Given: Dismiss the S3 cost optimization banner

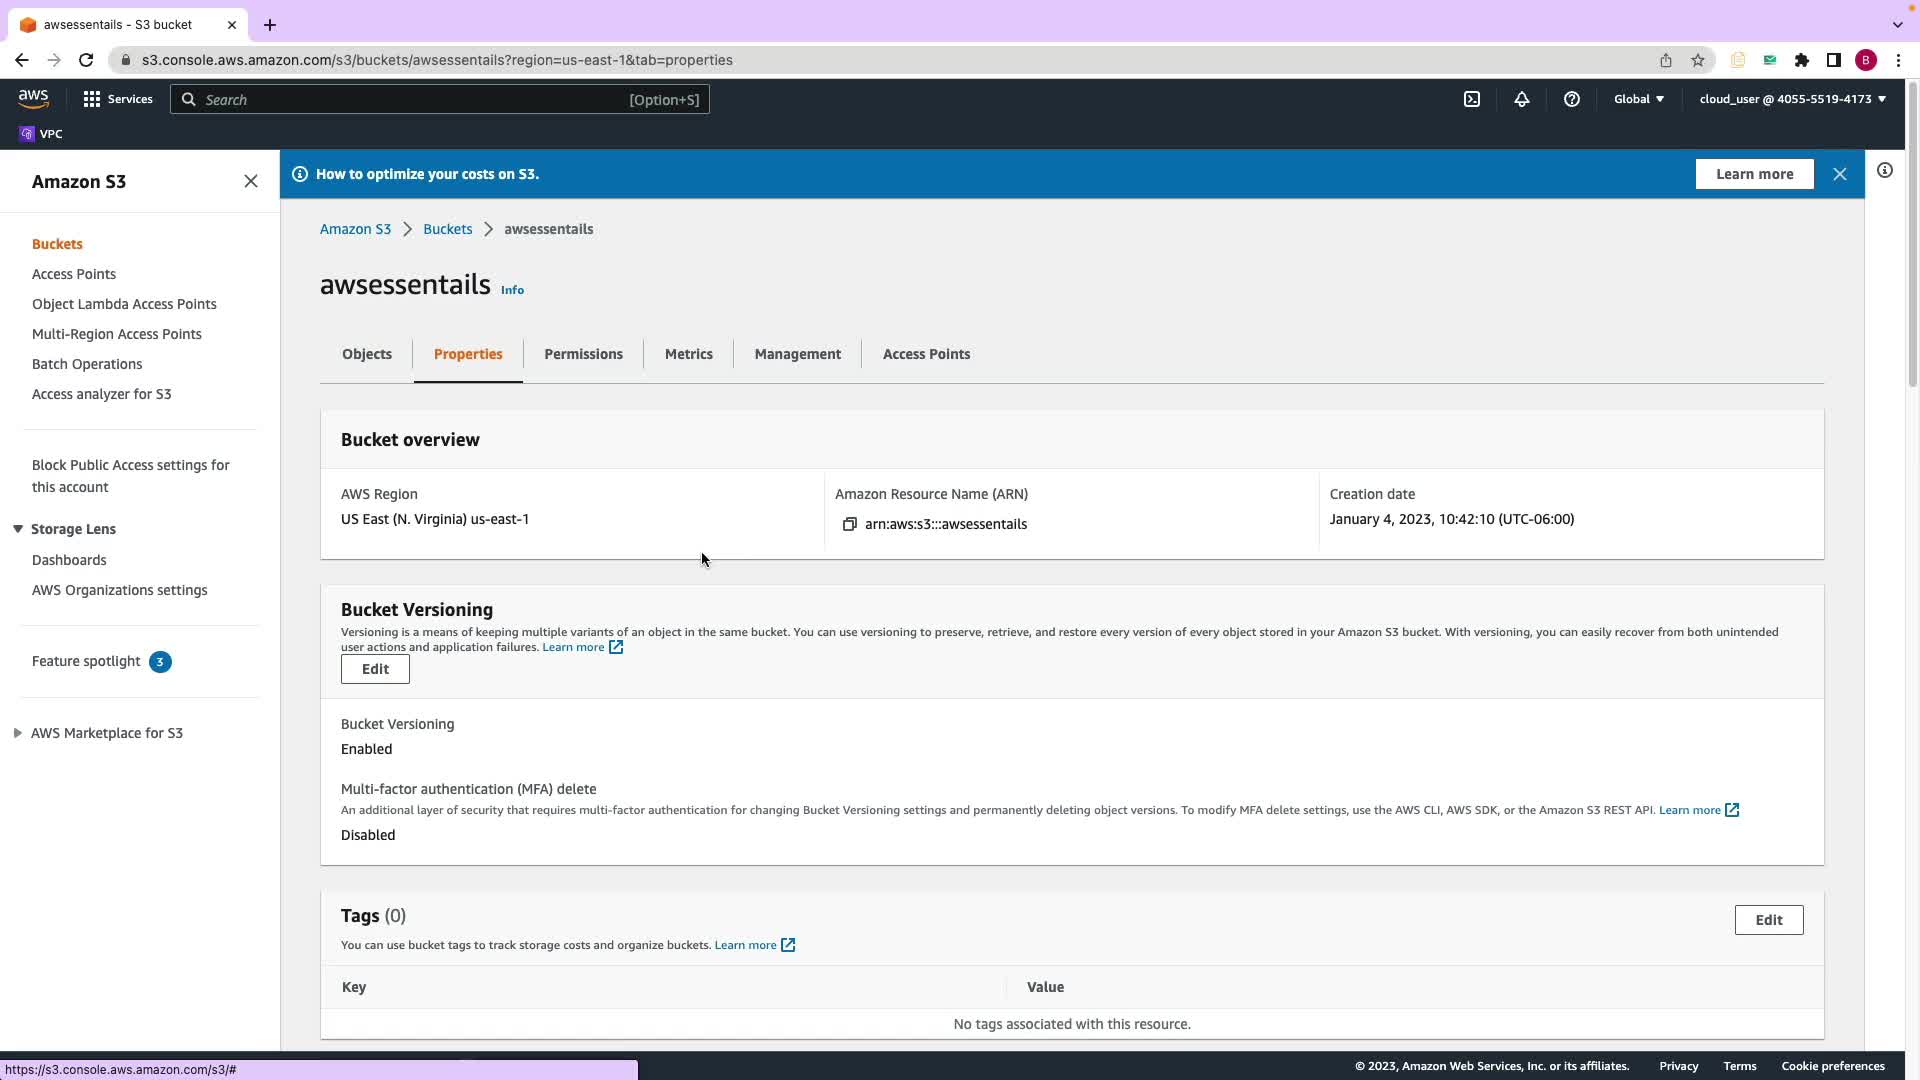Looking at the screenshot, I should tap(1840, 174).
